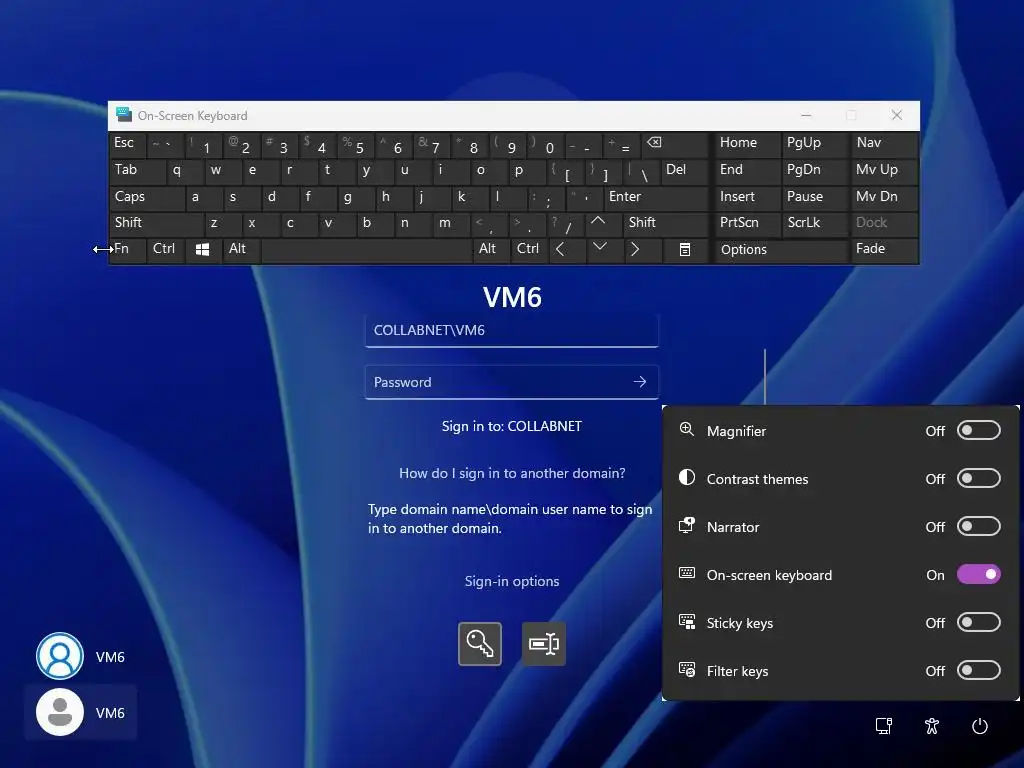Select the PIN entry sign-in option icon
1024x768 pixels.
543,644
